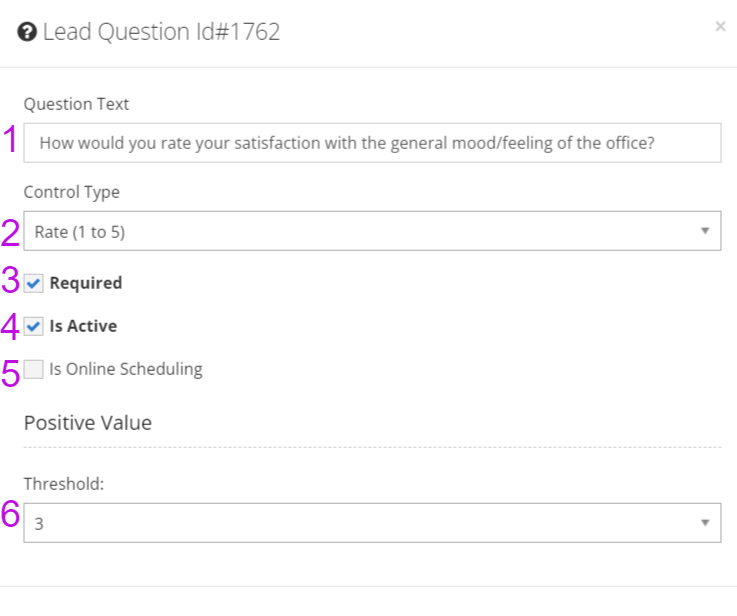
Task: Click the purple number 6 marker
Action: 10,514
